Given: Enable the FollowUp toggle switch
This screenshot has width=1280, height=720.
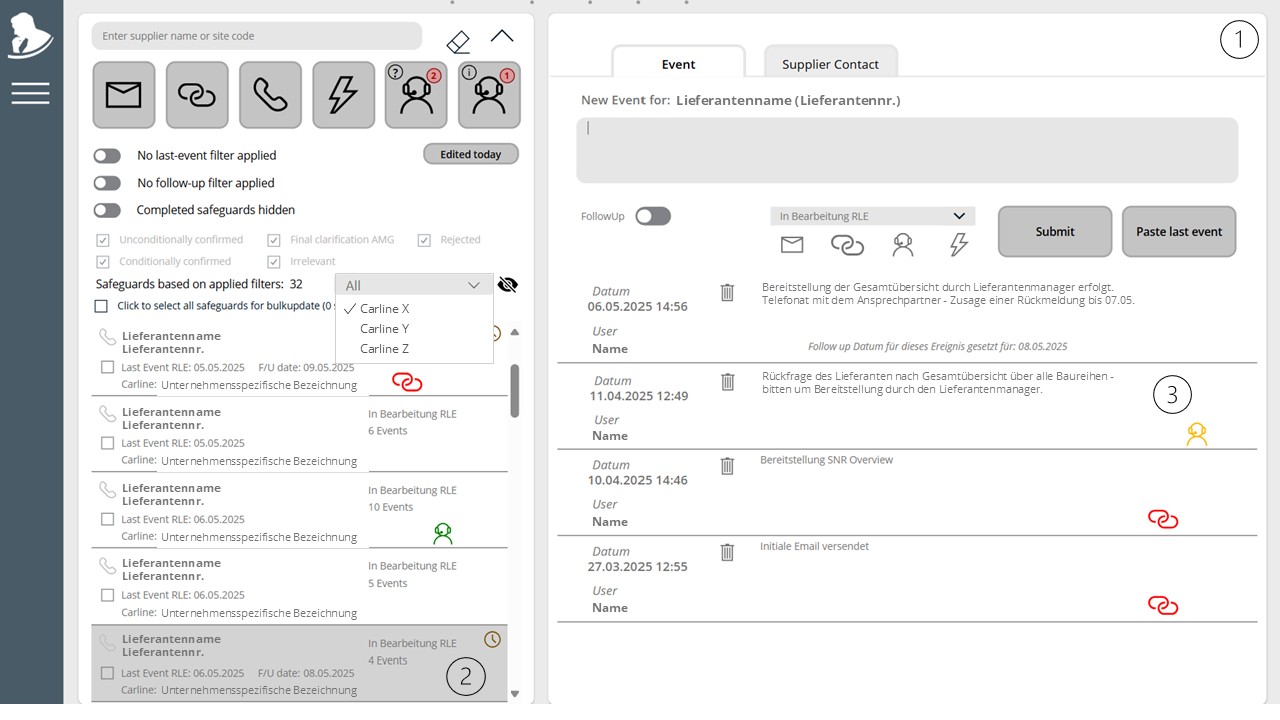Looking at the screenshot, I should (x=653, y=216).
